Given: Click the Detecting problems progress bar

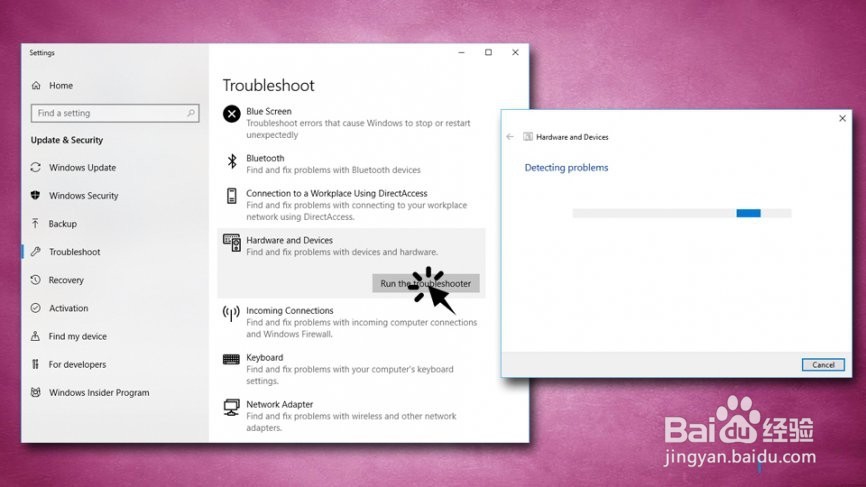Looking at the screenshot, I should [682, 213].
